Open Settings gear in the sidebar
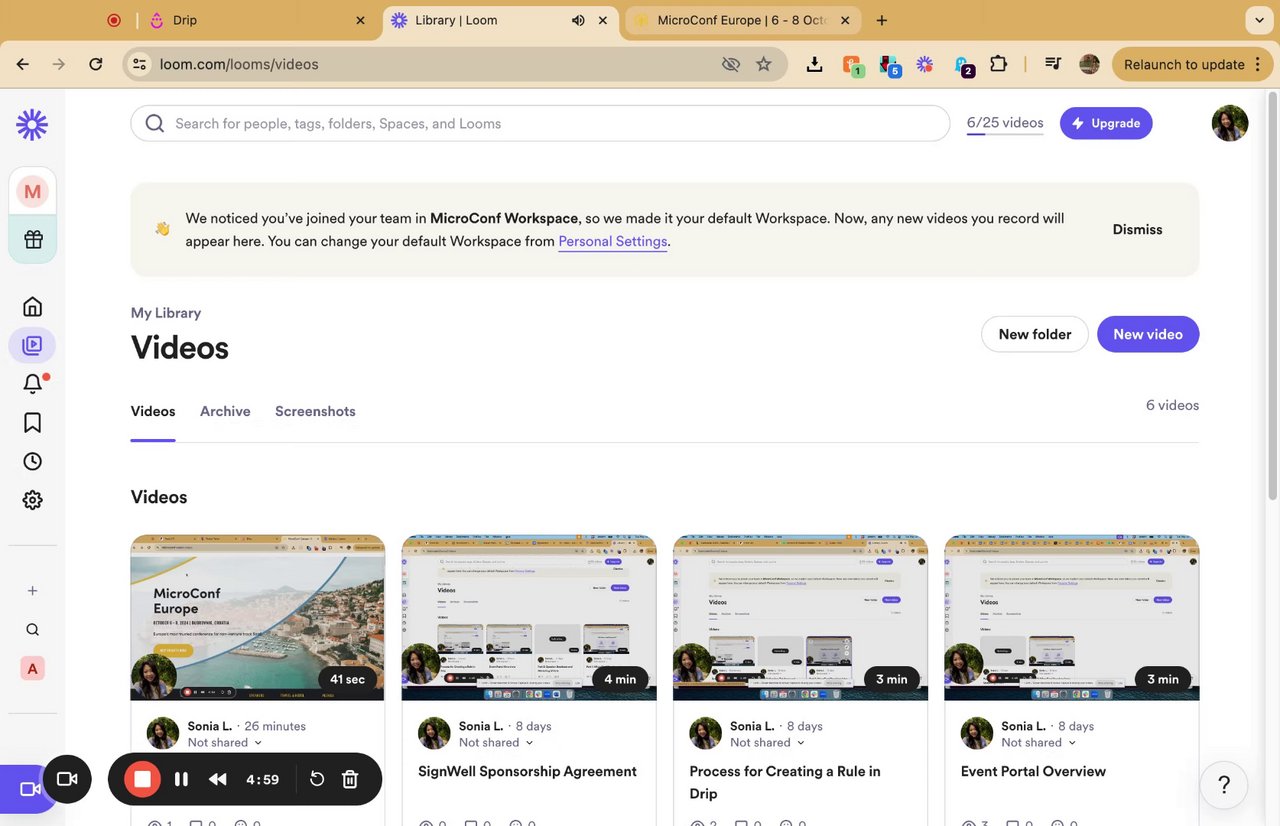 33,500
